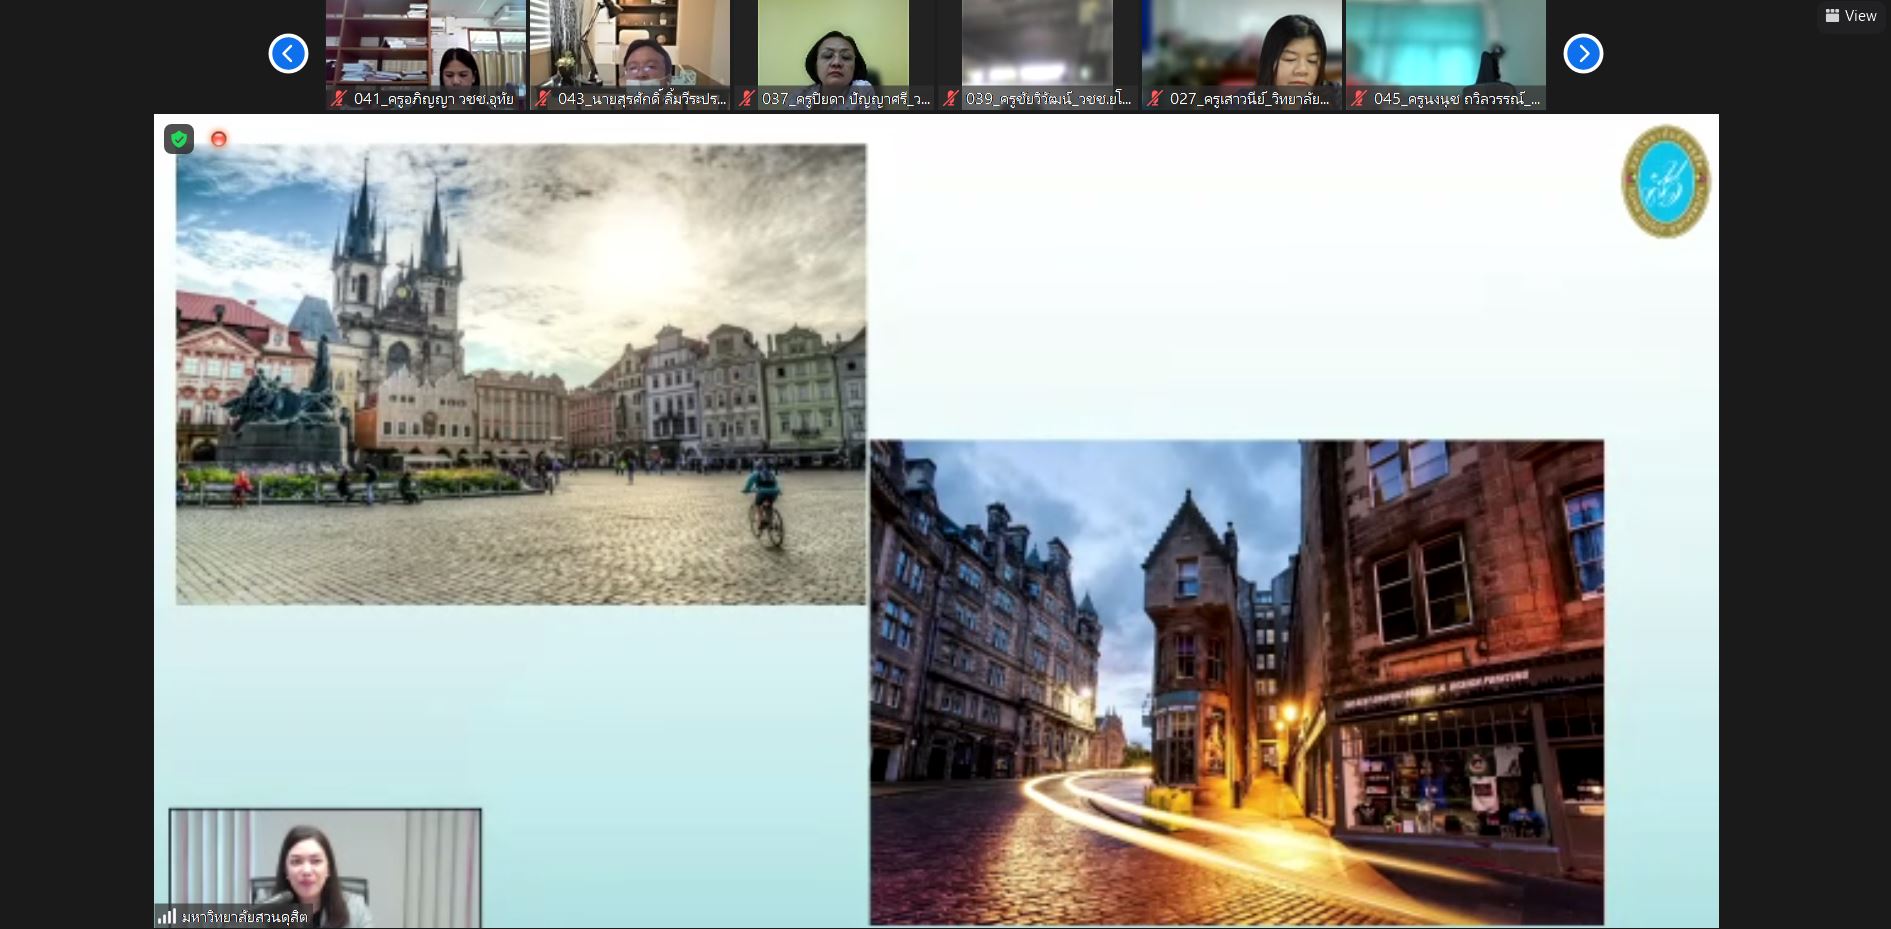Select participant 027's video thumbnail
The width and height of the screenshot is (1891, 929).
[x=1242, y=44]
